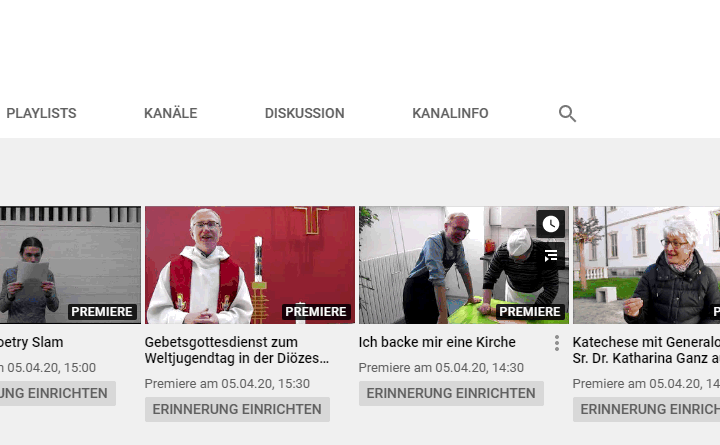Click the PREMIERE badge on the baking thumbnail
Image resolution: width=720 pixels, height=445 pixels.
(x=530, y=312)
